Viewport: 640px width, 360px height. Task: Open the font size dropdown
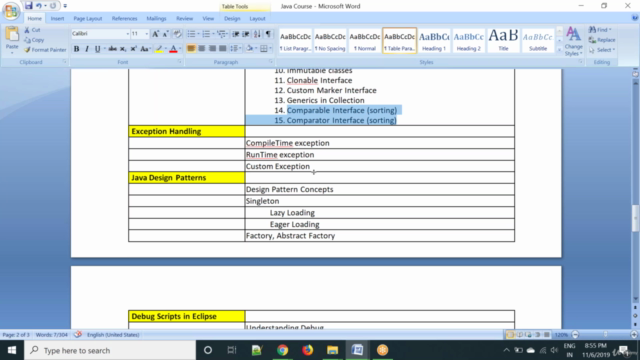(147, 34)
